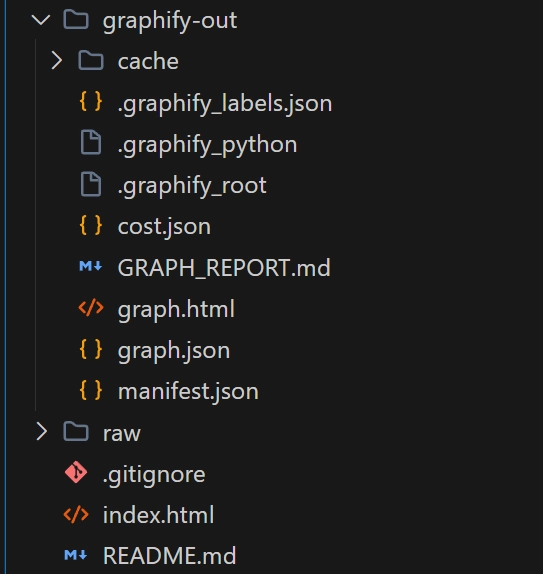This screenshot has width=543, height=574.
Task: Click the blank file icon beside .graphify_python
Action: tap(91, 143)
